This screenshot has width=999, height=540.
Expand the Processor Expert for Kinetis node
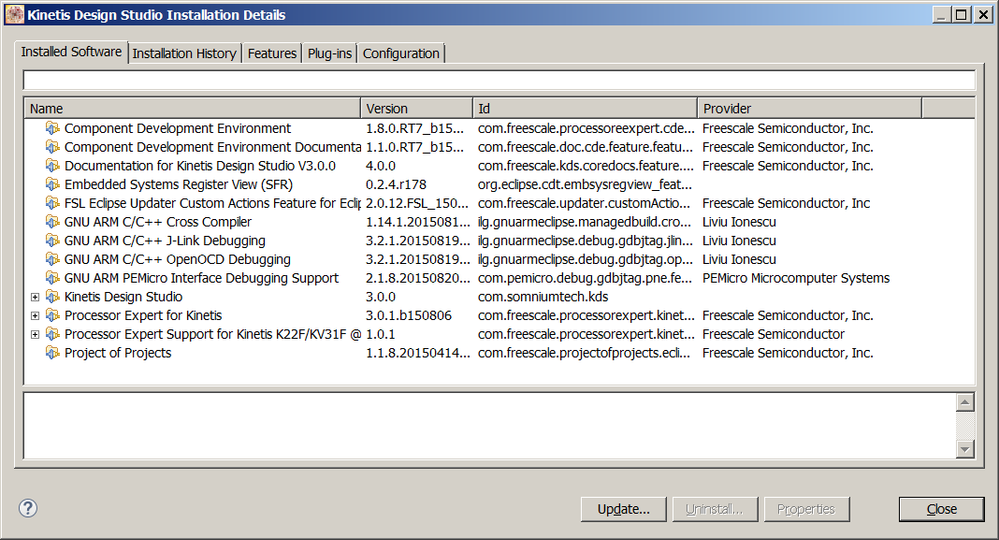(x=35, y=316)
